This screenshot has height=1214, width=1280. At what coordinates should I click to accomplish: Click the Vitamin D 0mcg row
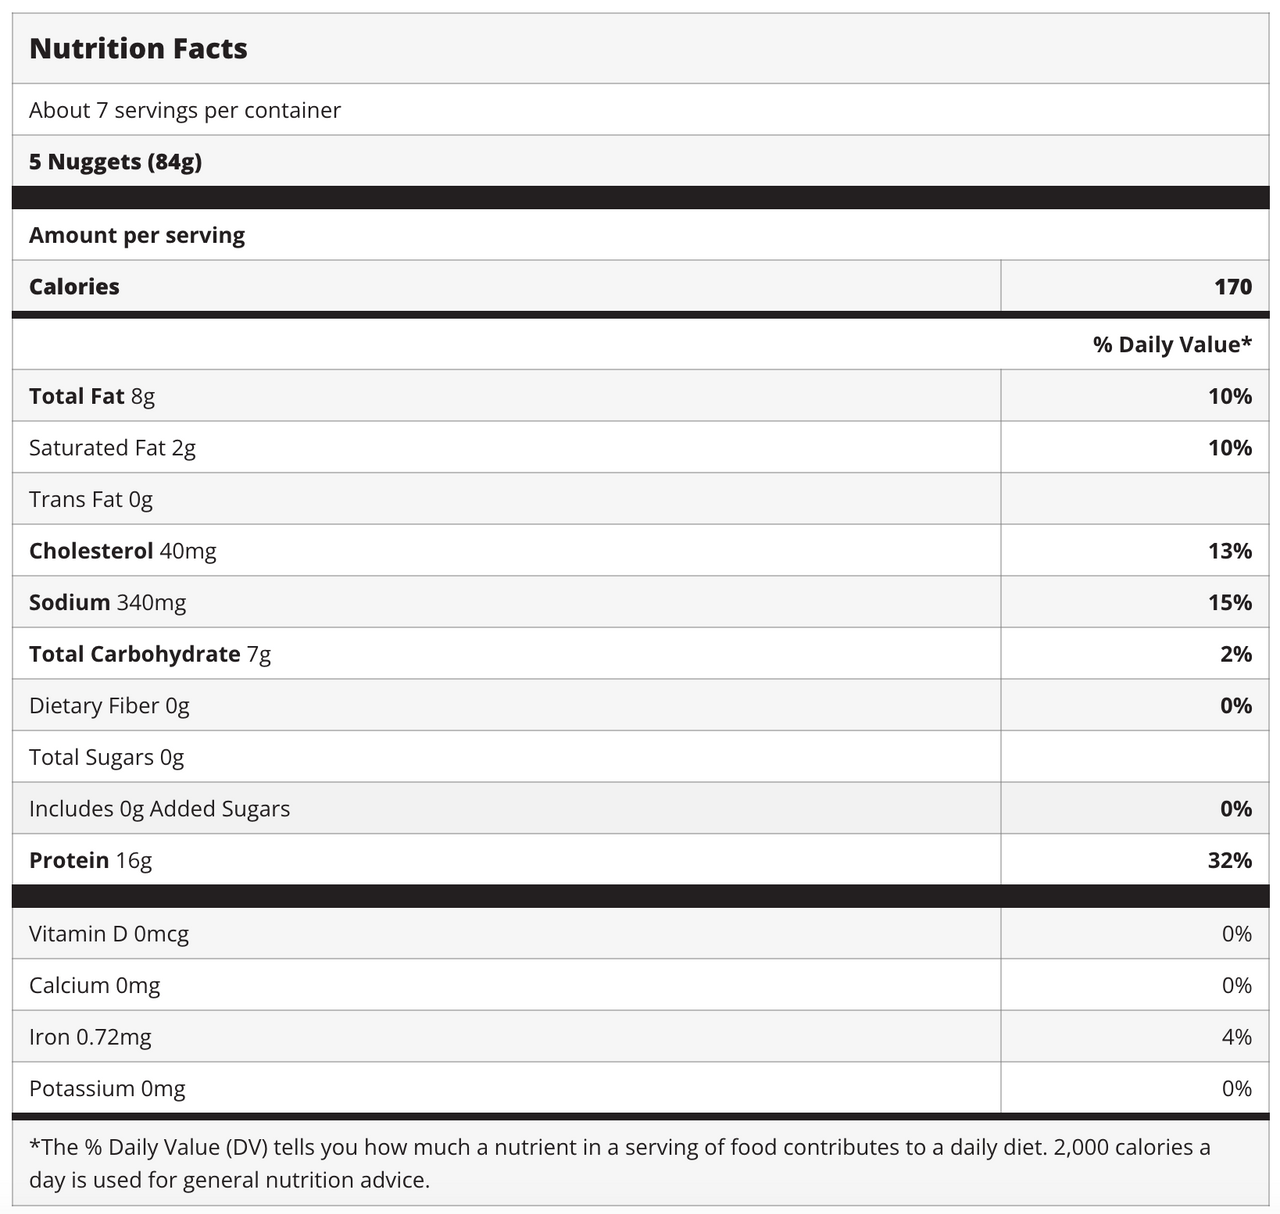(x=640, y=934)
